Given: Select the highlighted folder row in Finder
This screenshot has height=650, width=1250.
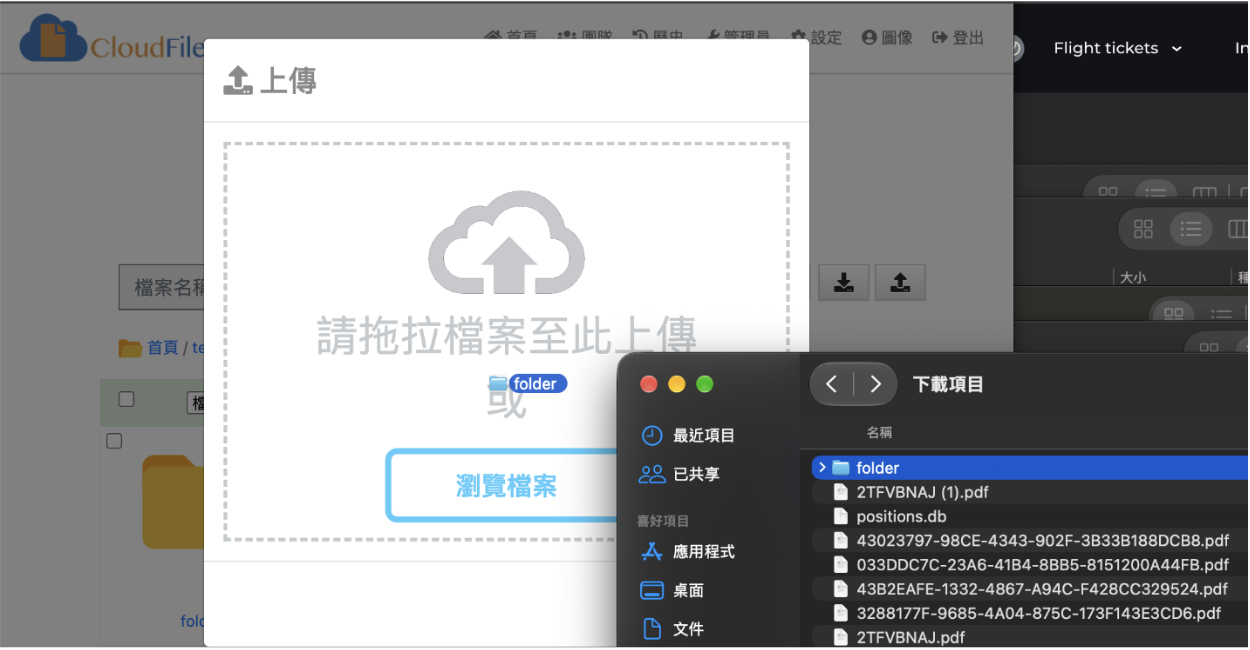Looking at the screenshot, I should 1030,467.
